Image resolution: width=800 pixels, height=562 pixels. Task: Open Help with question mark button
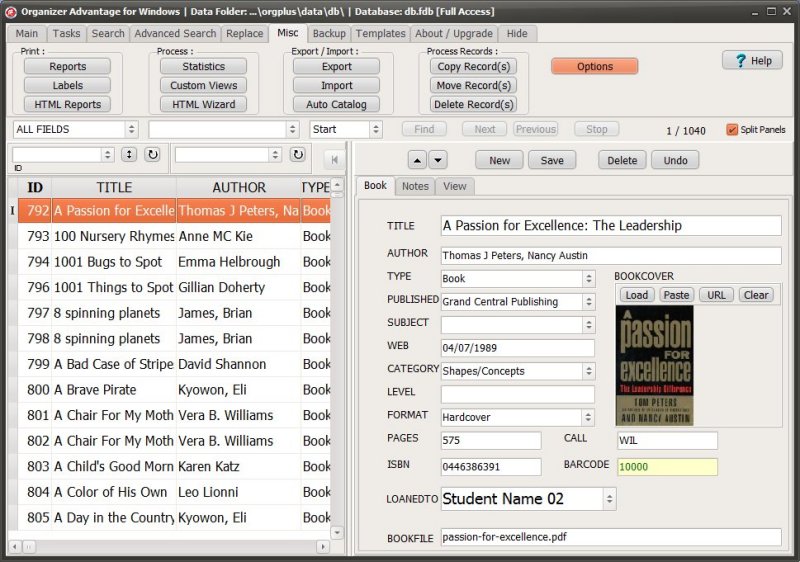[x=753, y=61]
